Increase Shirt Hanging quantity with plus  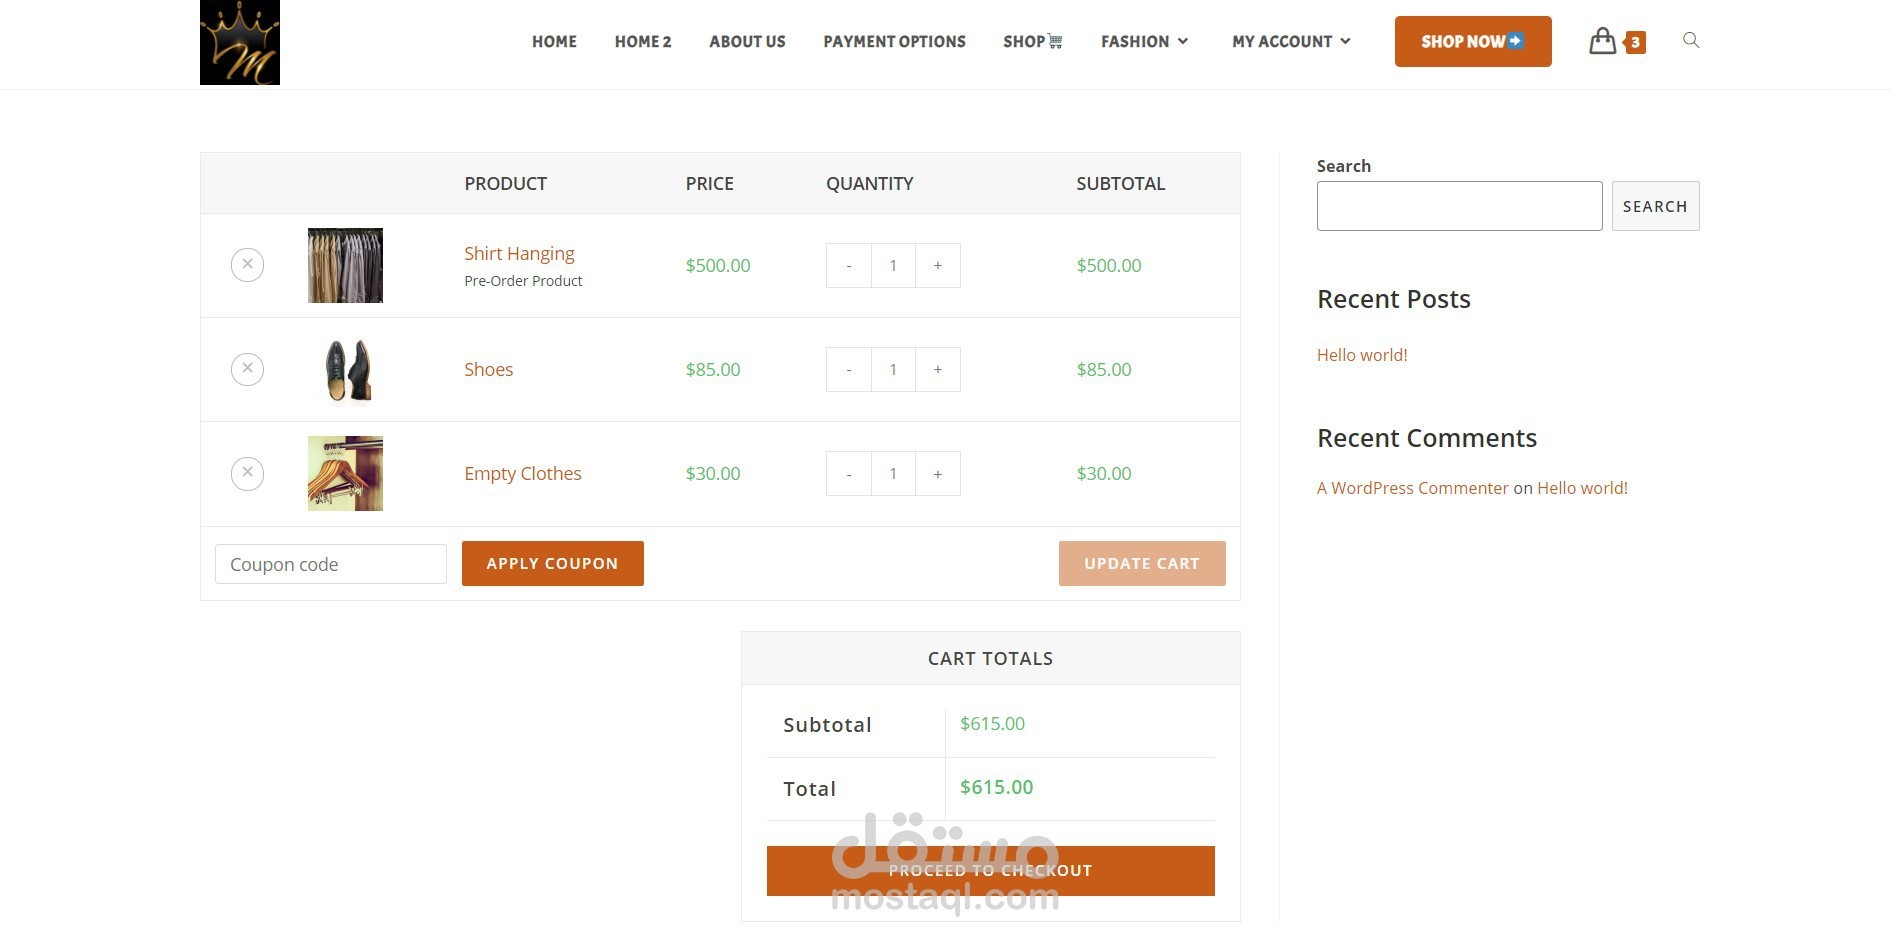click(938, 265)
